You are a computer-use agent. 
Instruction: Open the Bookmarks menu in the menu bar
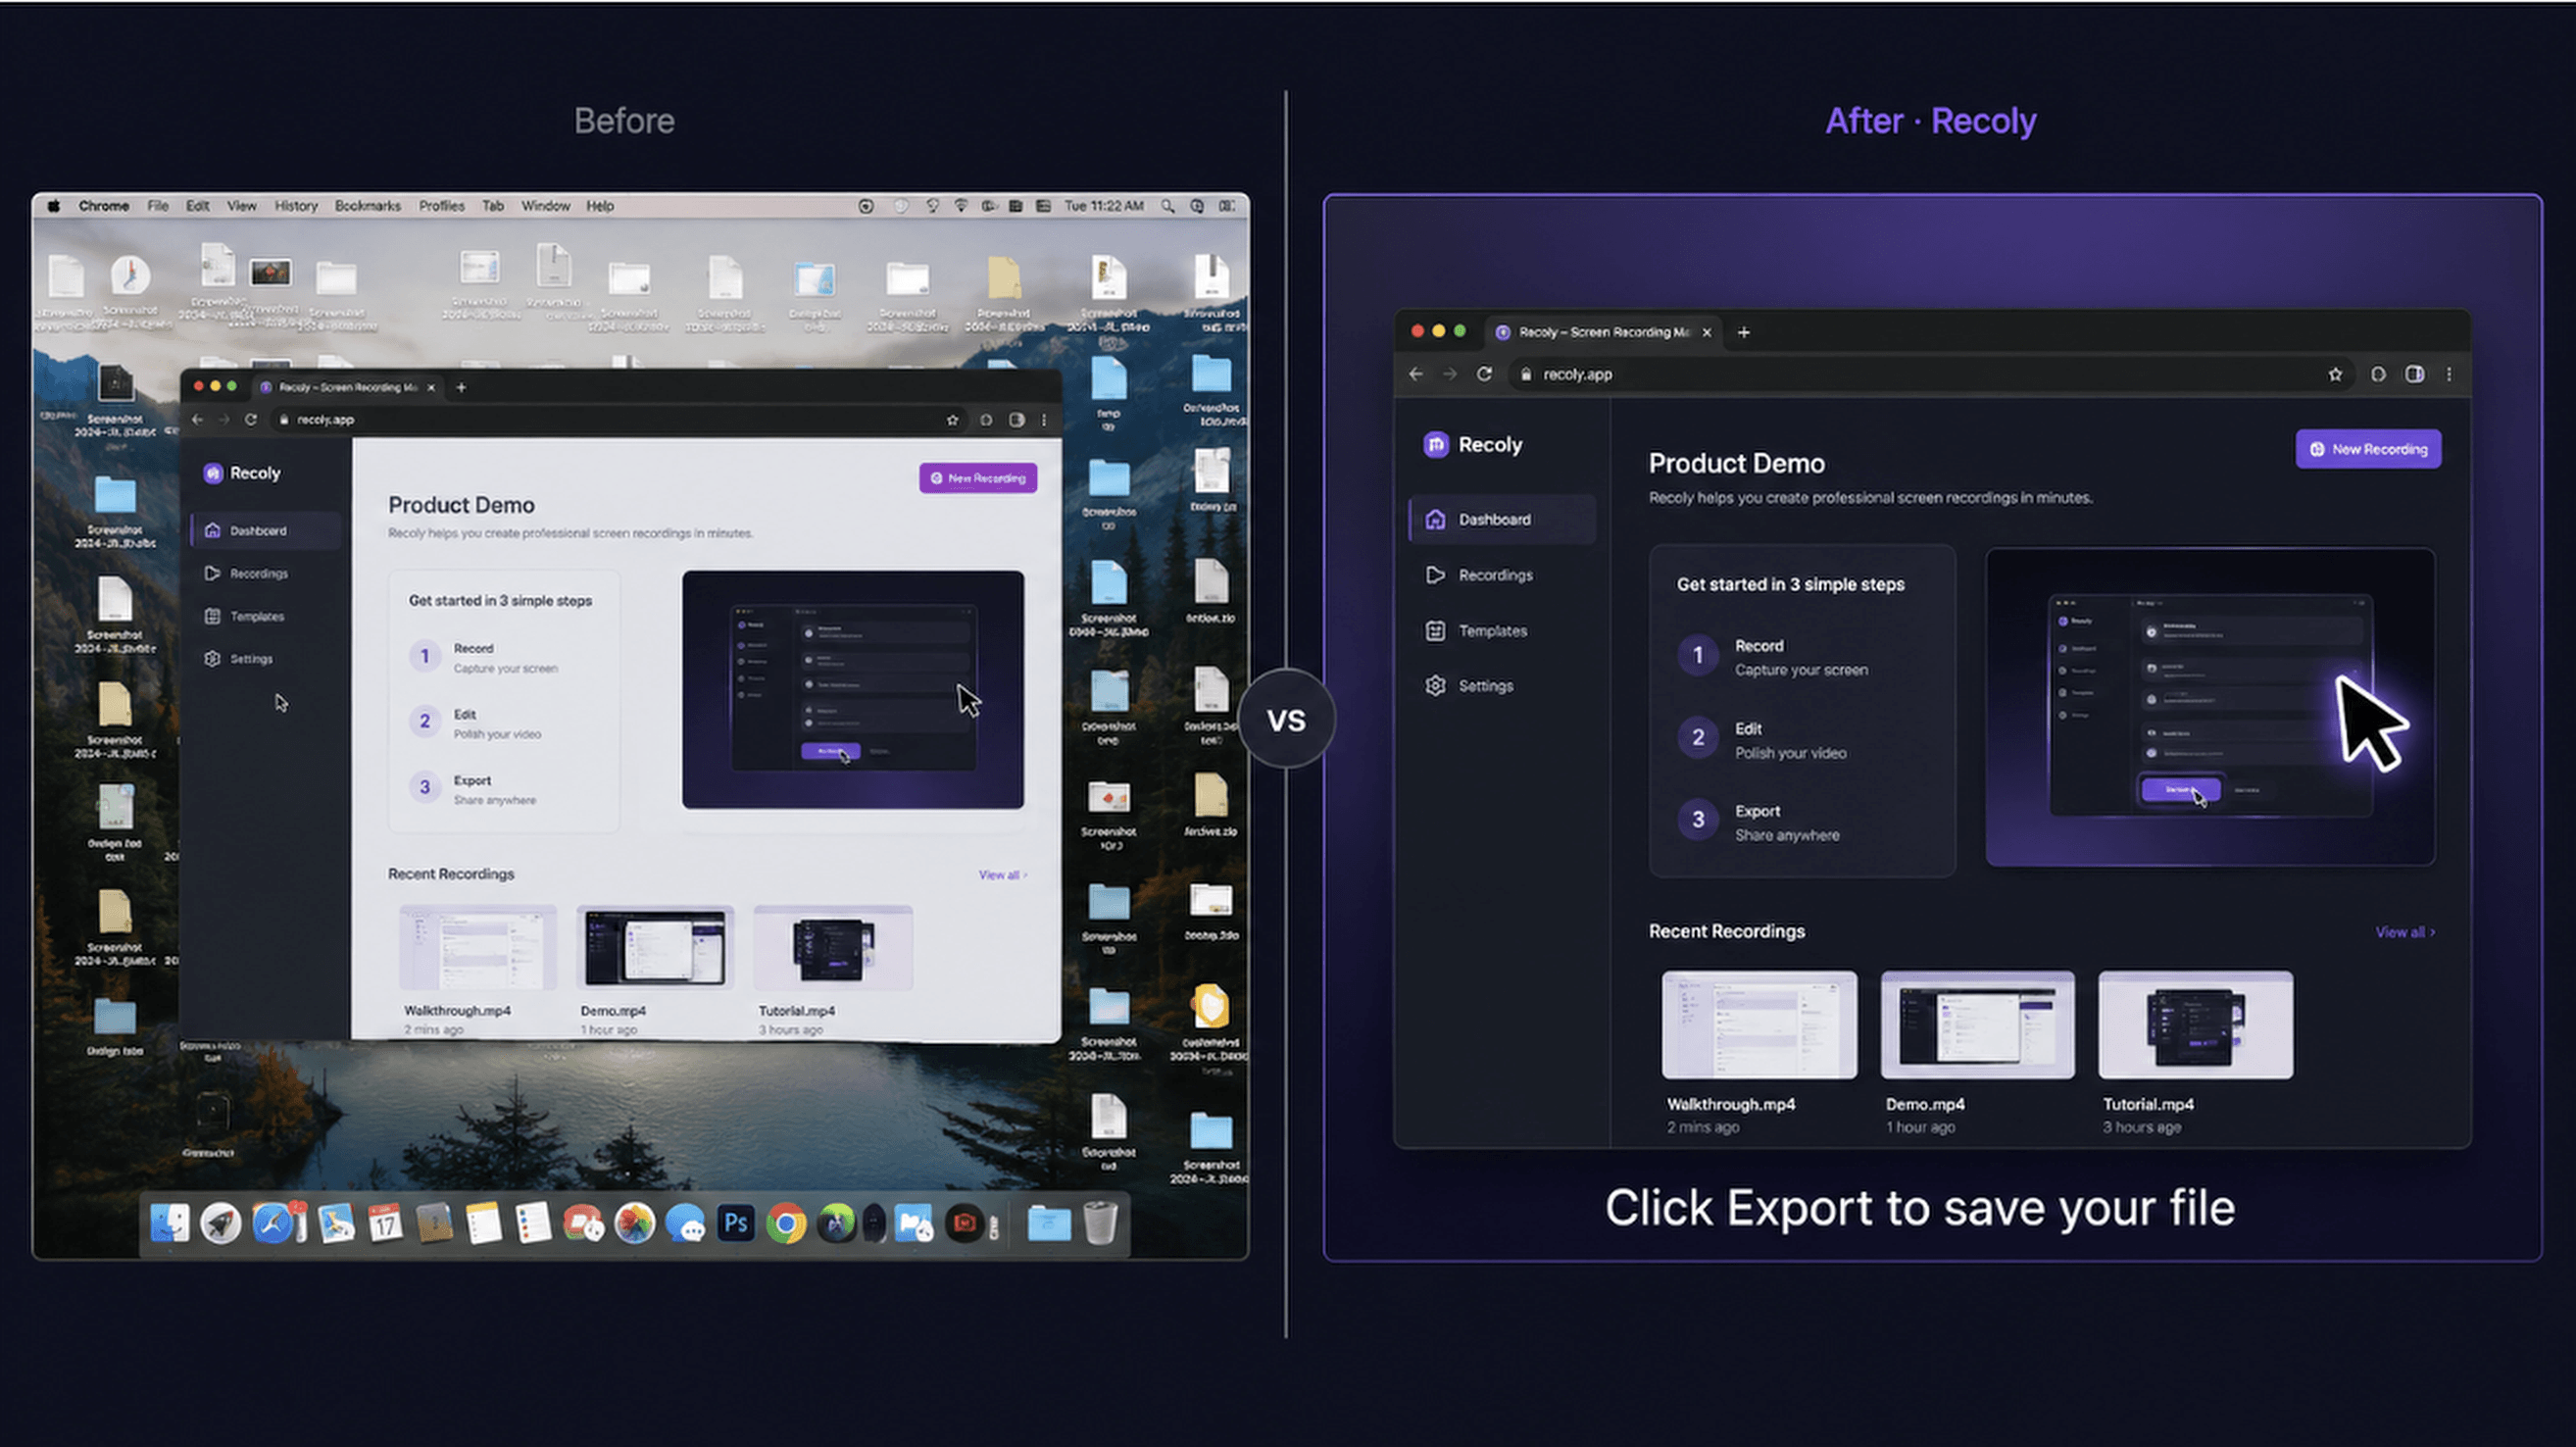(368, 206)
